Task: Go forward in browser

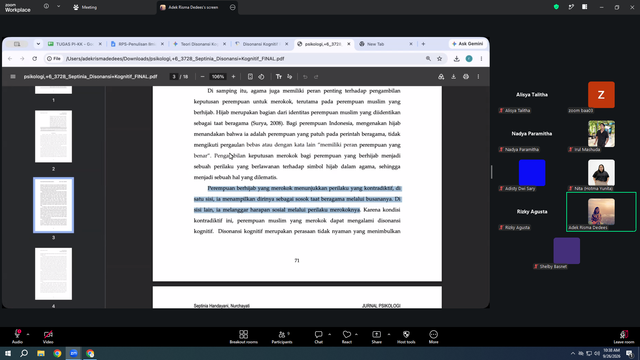Action: click(22, 59)
